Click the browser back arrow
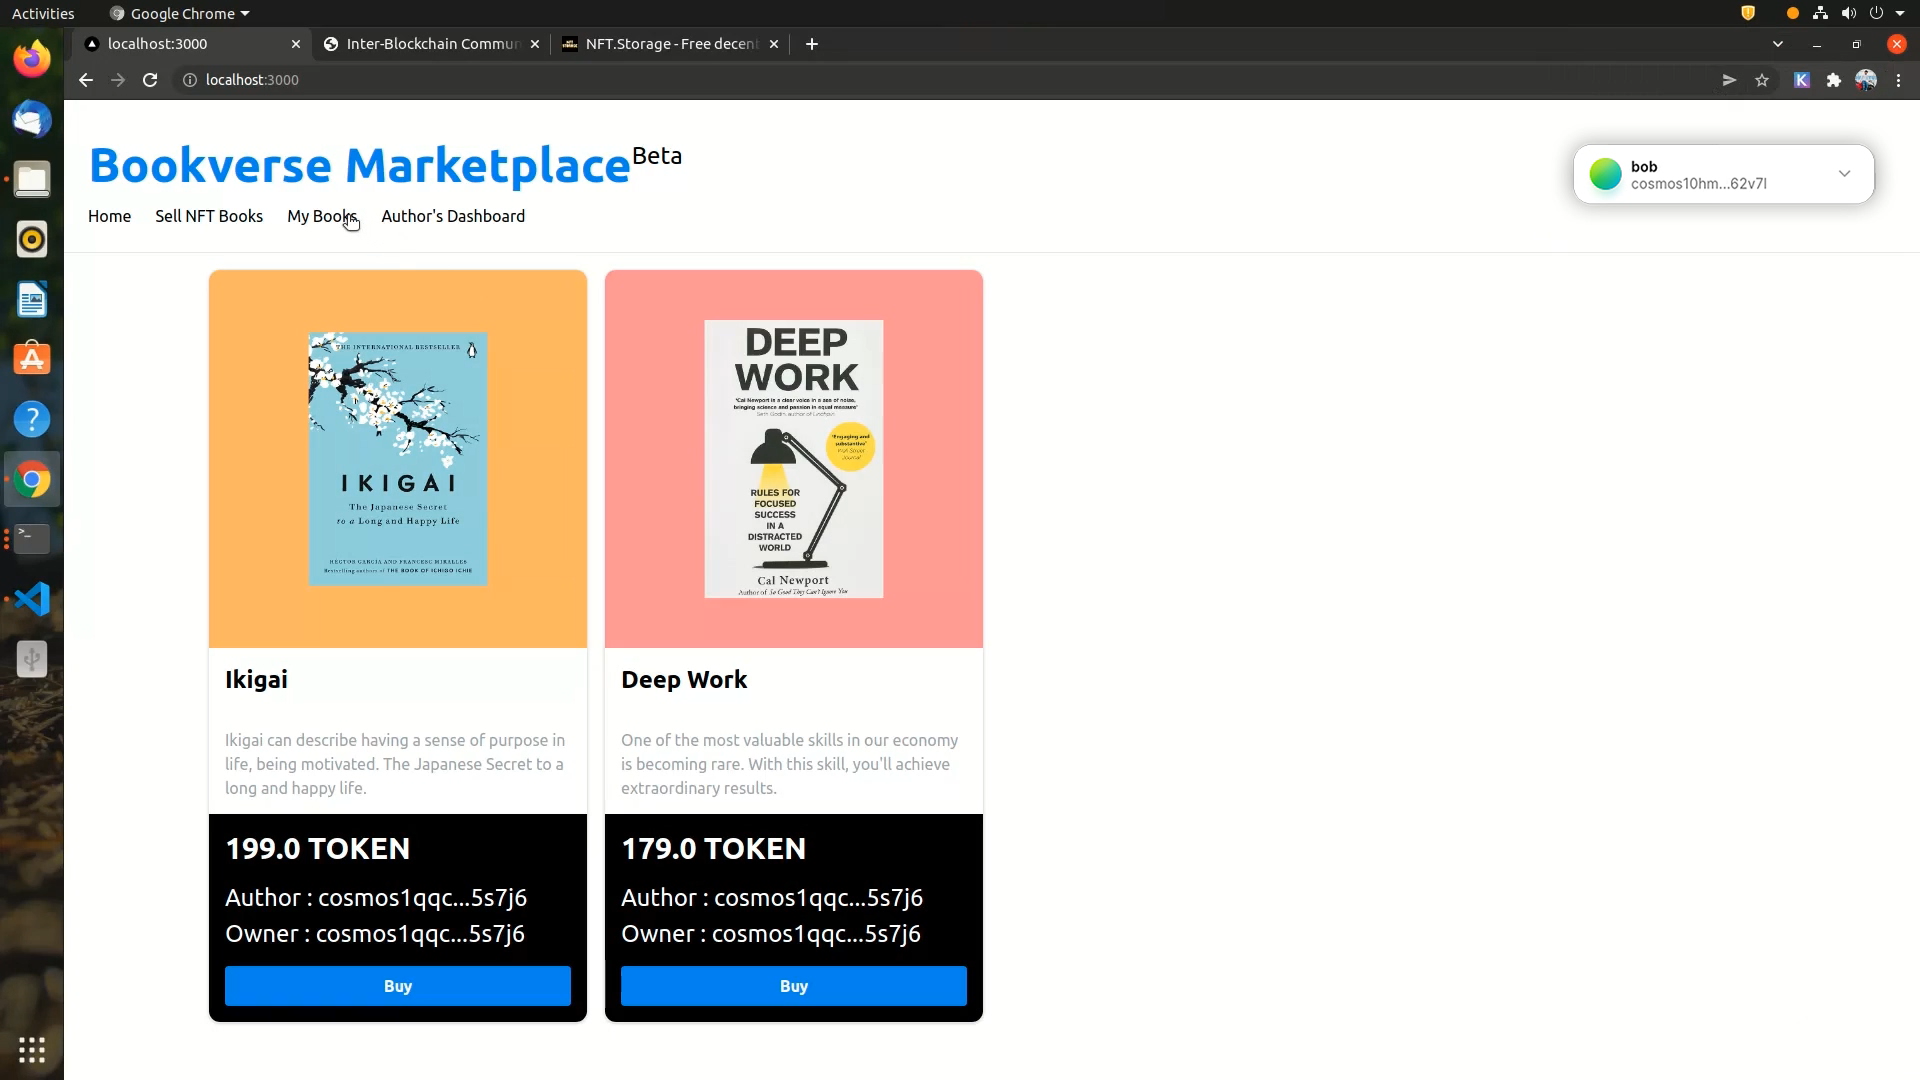The width and height of the screenshot is (1920, 1080). (x=86, y=80)
